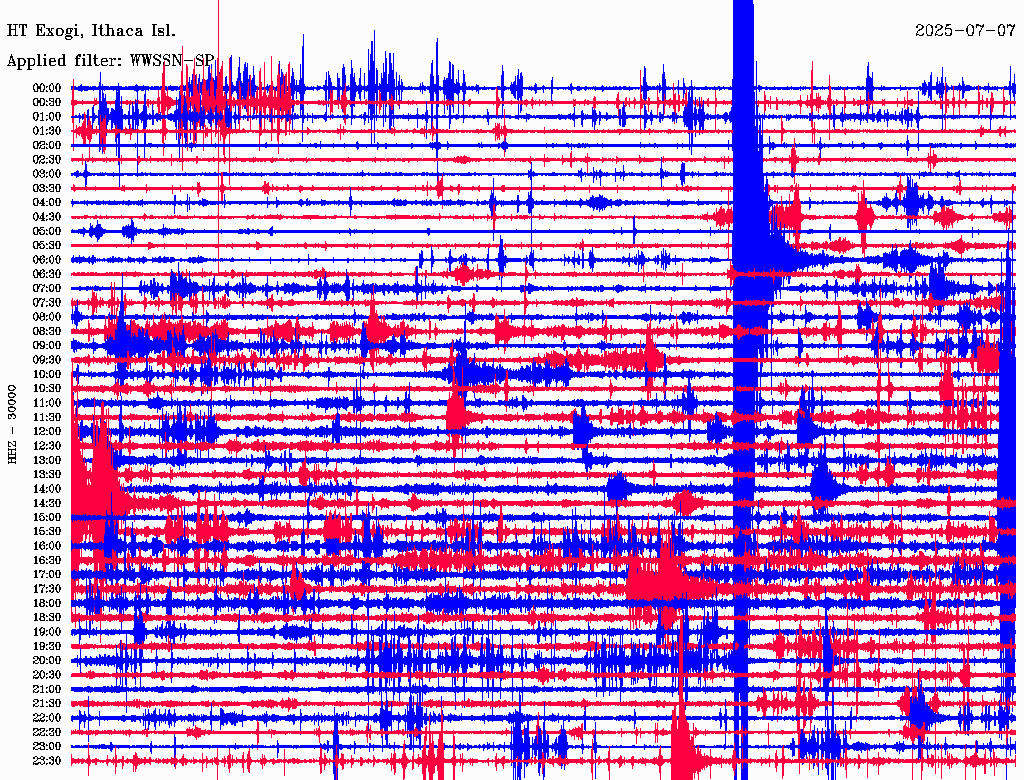Click the date label 2025-07-07
Screen dimensions: 1024x780
coord(965,31)
